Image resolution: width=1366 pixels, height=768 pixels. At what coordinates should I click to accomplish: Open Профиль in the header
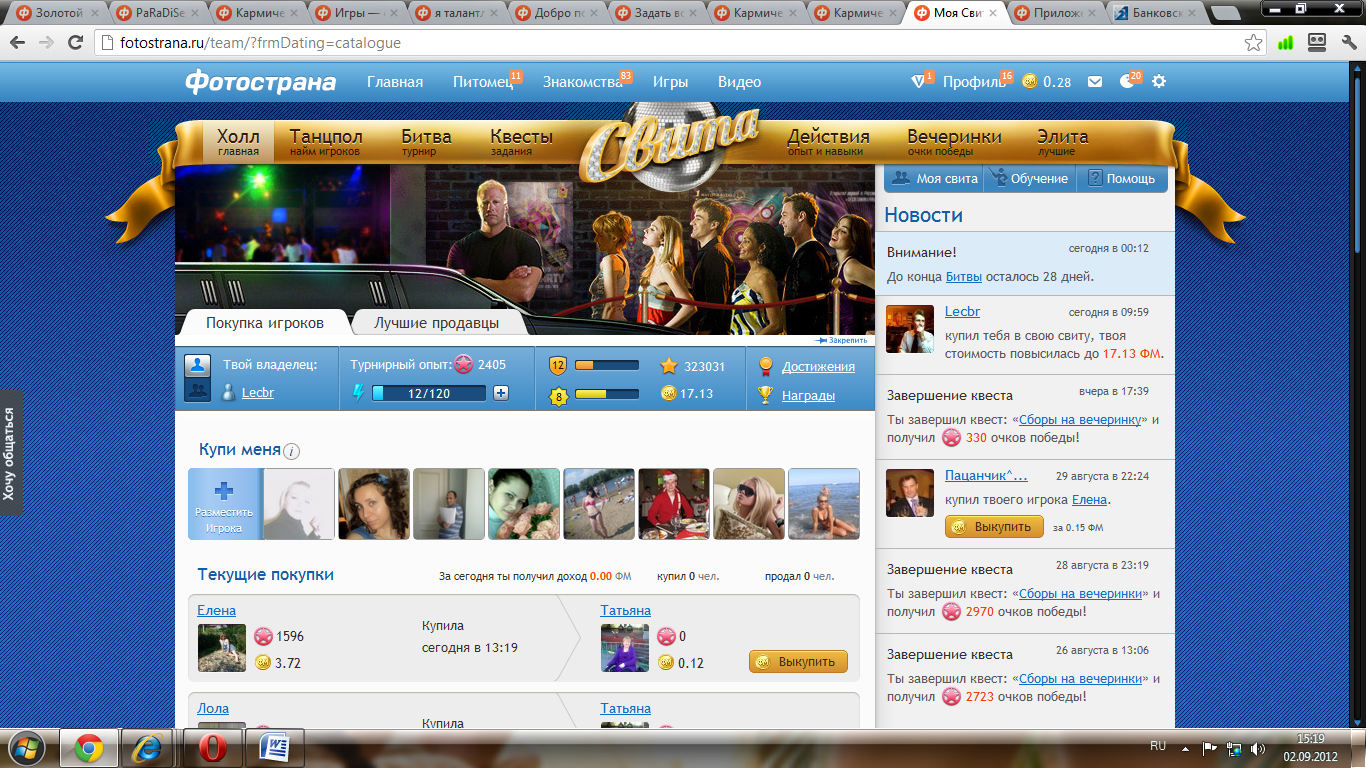pos(973,82)
